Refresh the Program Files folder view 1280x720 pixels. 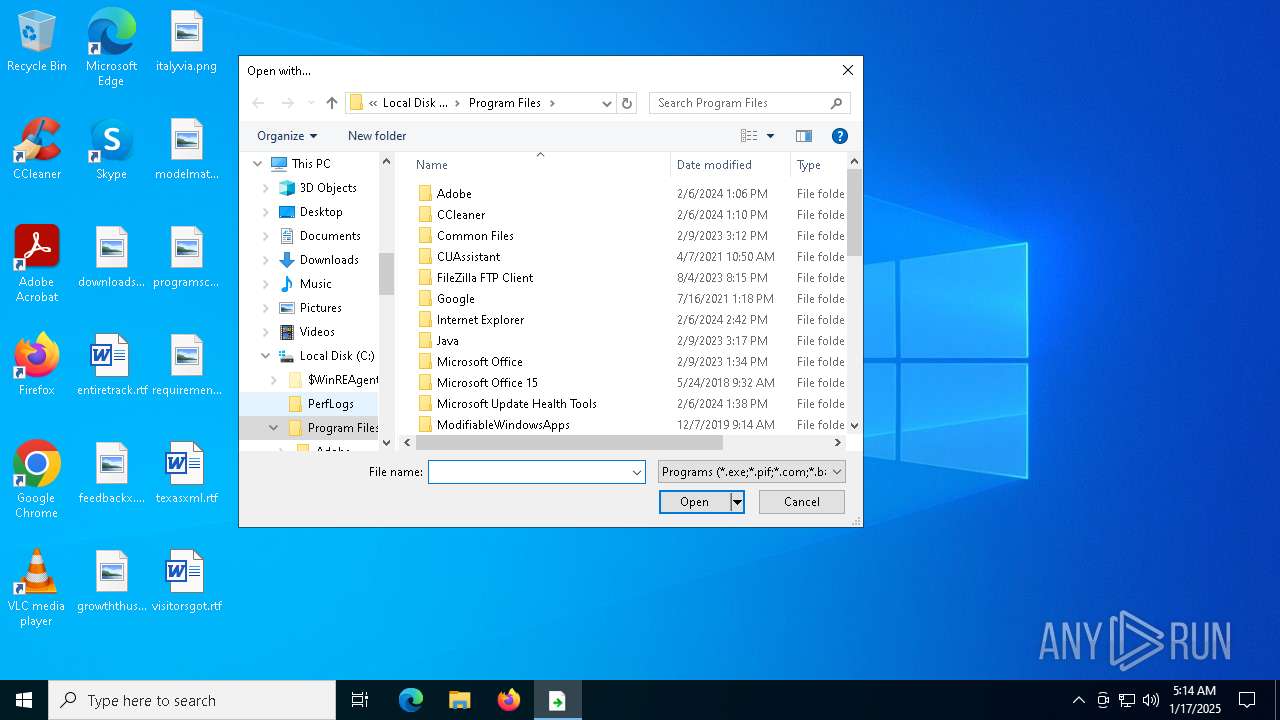pyautogui.click(x=627, y=103)
